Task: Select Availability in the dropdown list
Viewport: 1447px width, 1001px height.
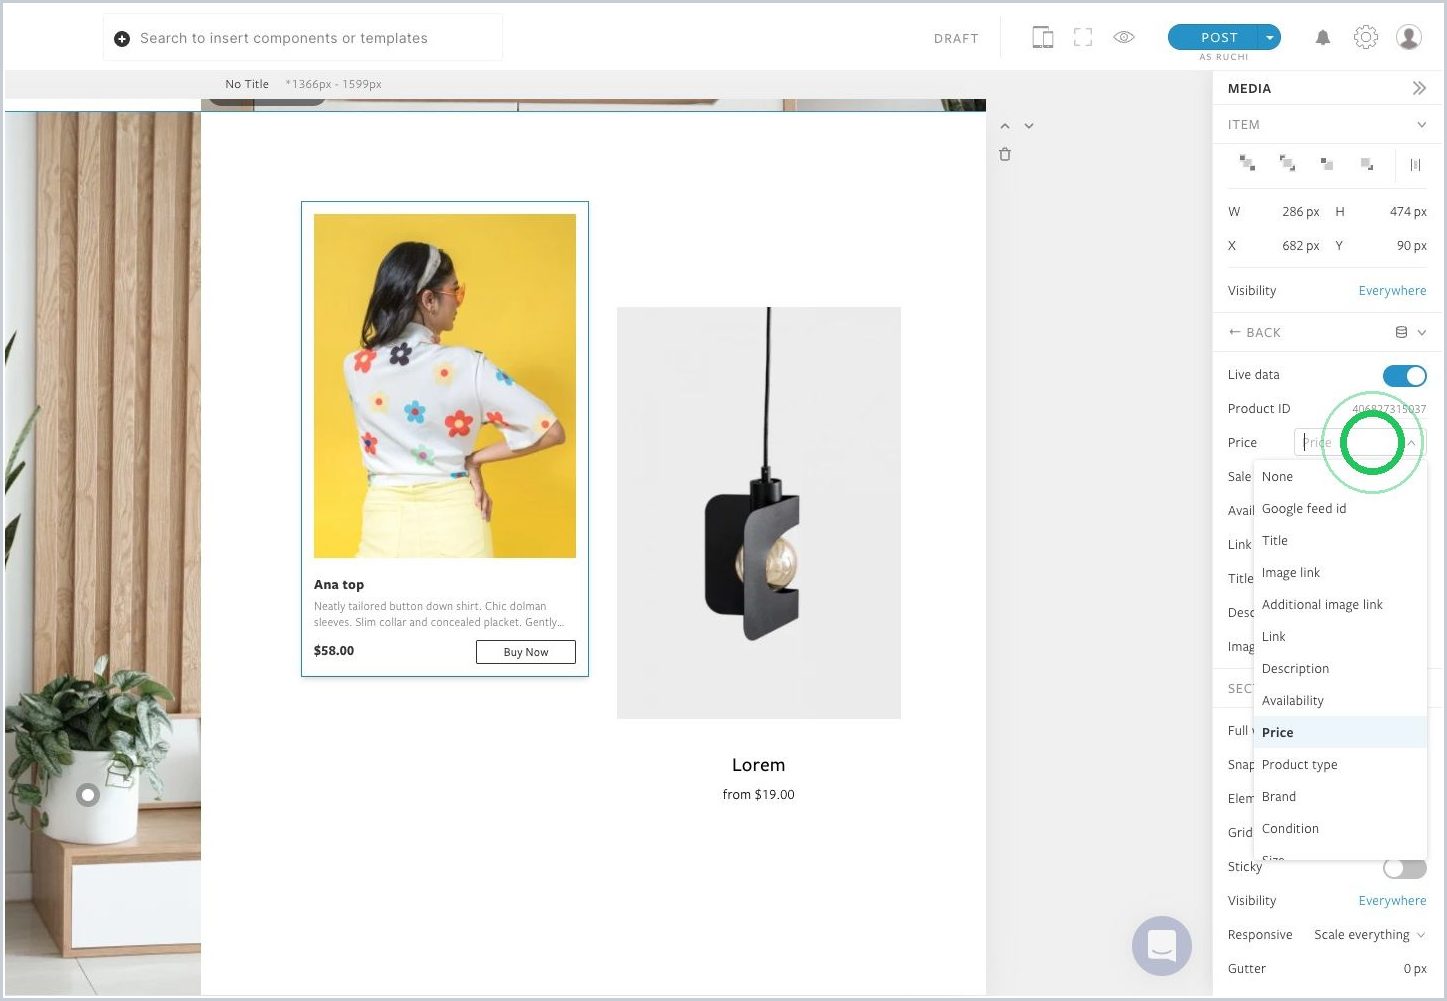Action: click(x=1340, y=701)
